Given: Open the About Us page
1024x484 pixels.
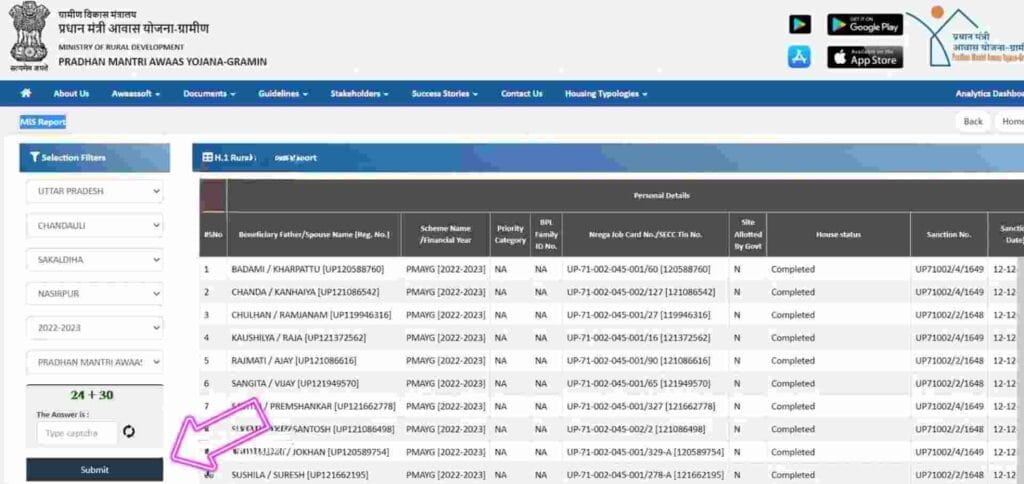Looking at the screenshot, I should (71, 93).
